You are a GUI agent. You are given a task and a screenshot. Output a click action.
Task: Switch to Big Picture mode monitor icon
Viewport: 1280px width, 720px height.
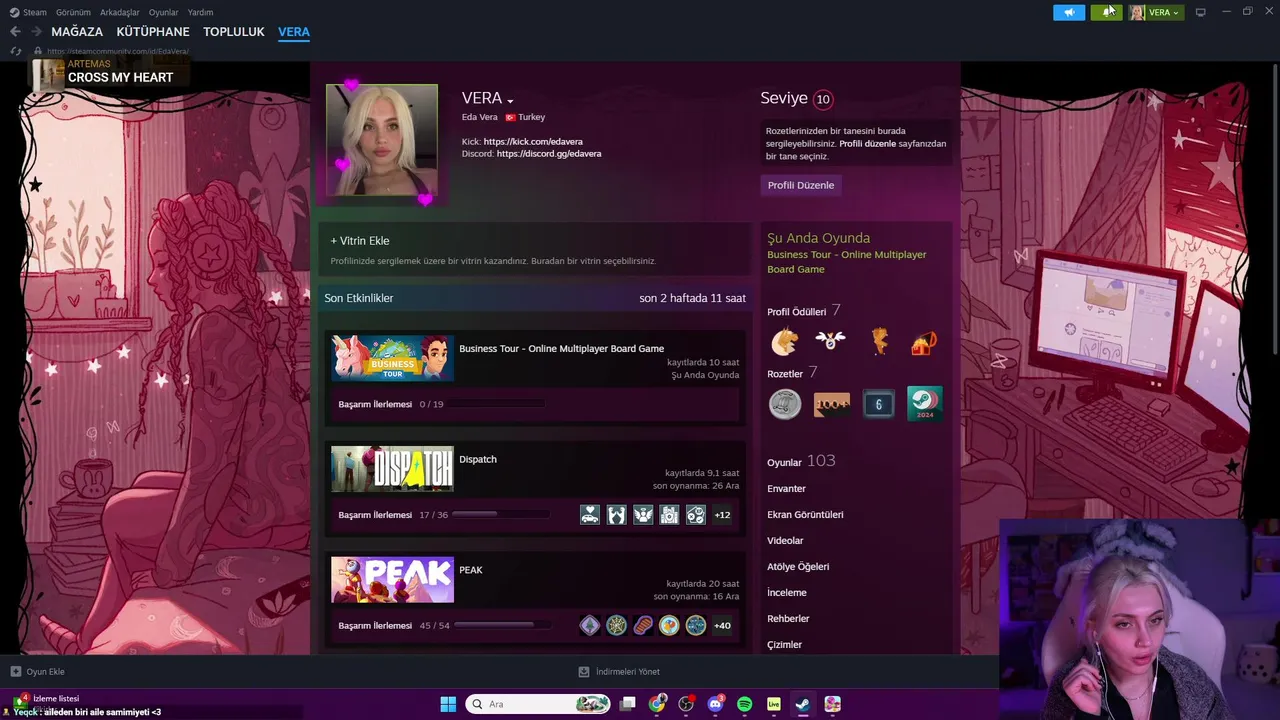(x=1201, y=12)
